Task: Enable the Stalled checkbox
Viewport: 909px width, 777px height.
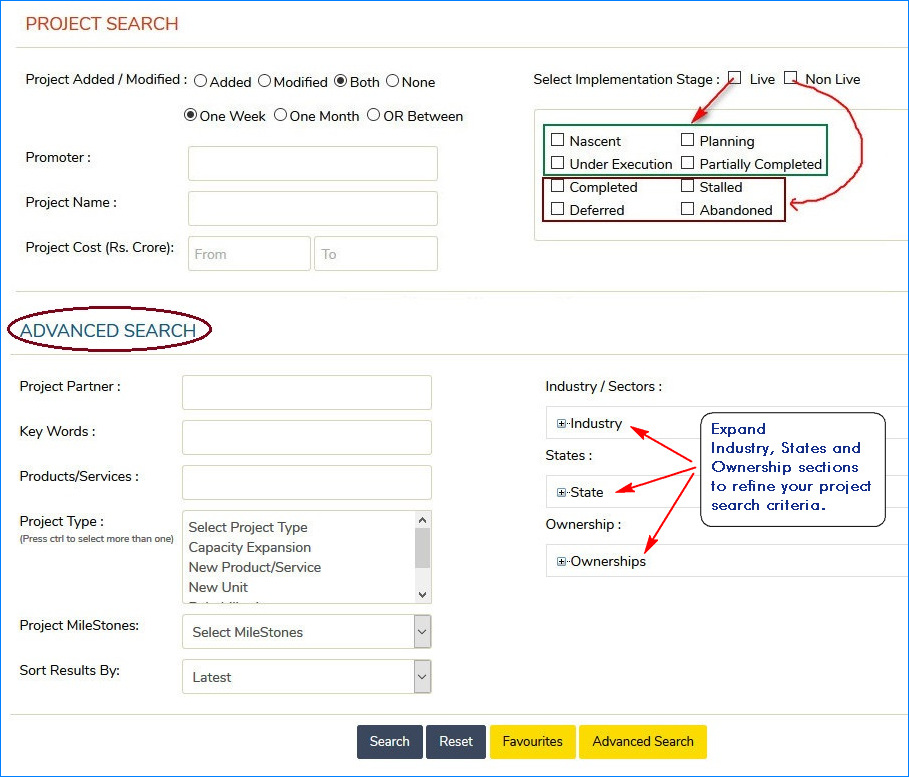Action: tap(688, 187)
